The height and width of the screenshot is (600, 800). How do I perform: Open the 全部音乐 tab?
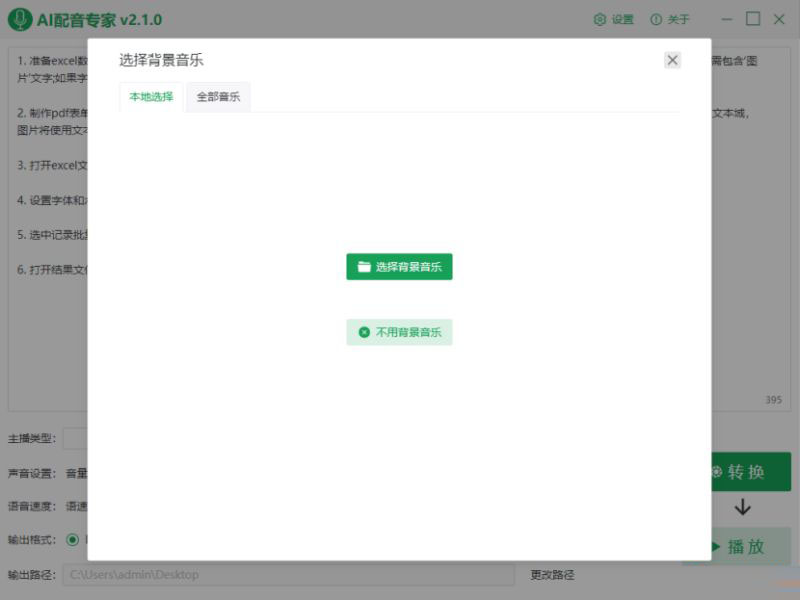(x=218, y=97)
